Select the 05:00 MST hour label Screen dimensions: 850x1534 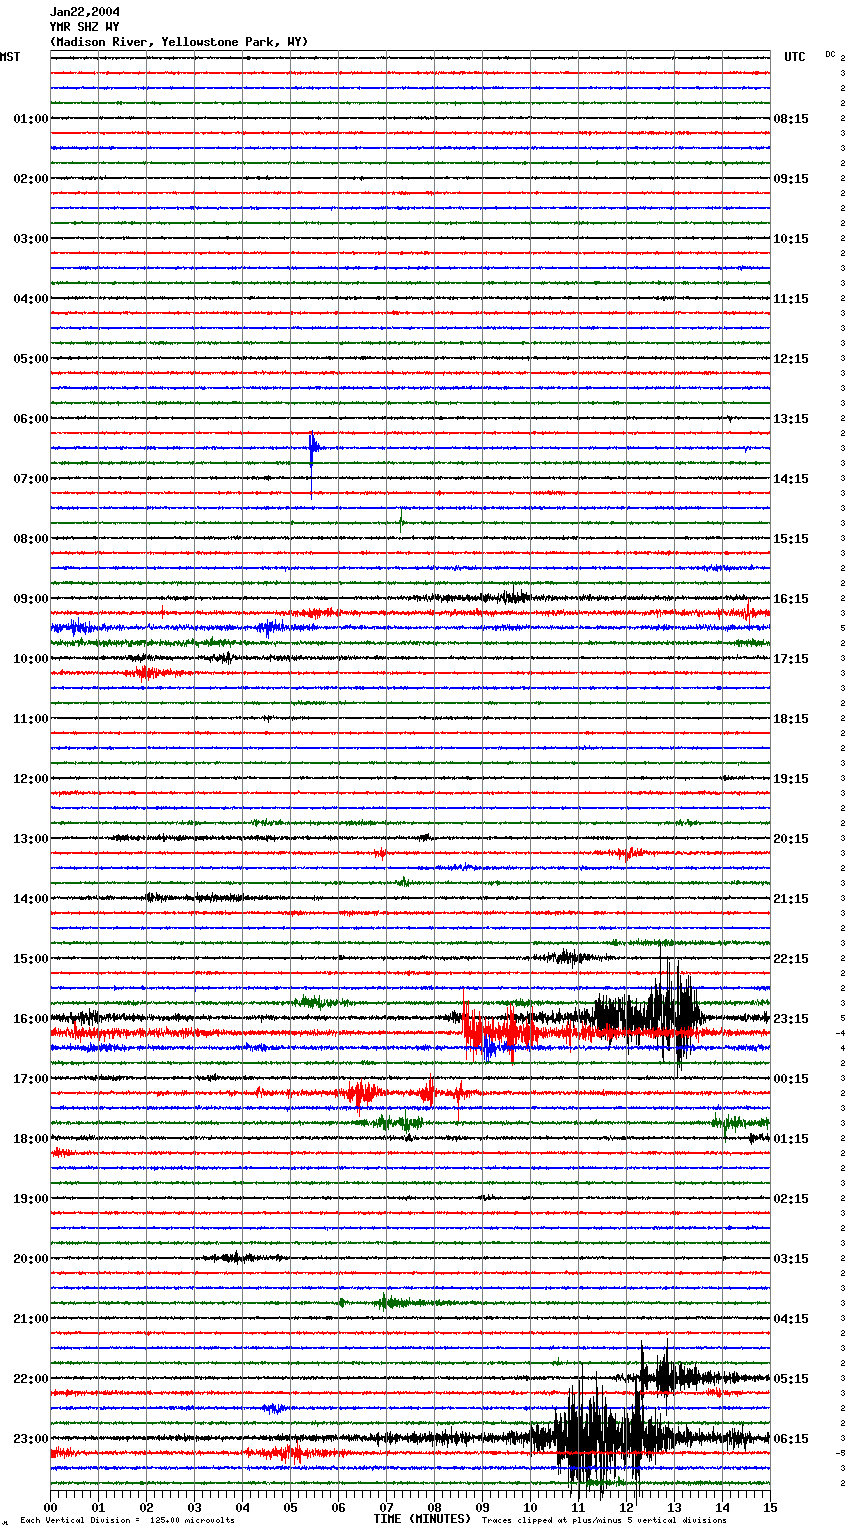pos(31,359)
